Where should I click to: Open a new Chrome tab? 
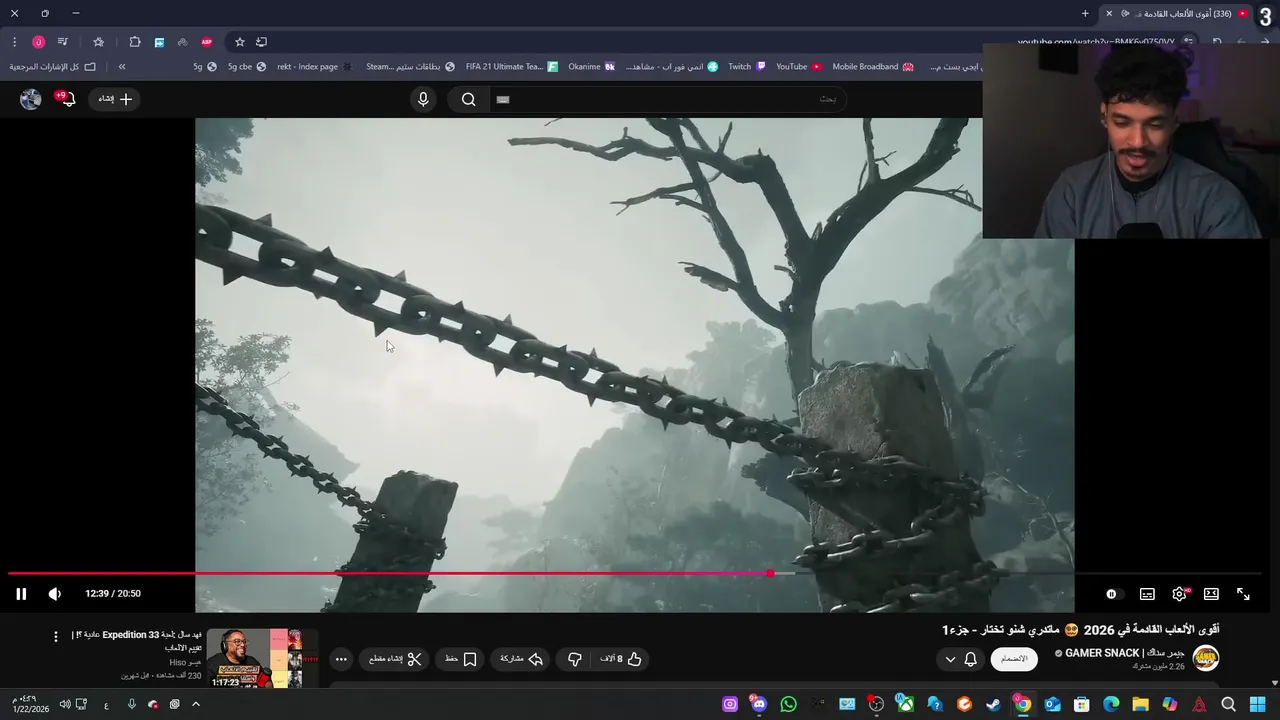(1085, 13)
